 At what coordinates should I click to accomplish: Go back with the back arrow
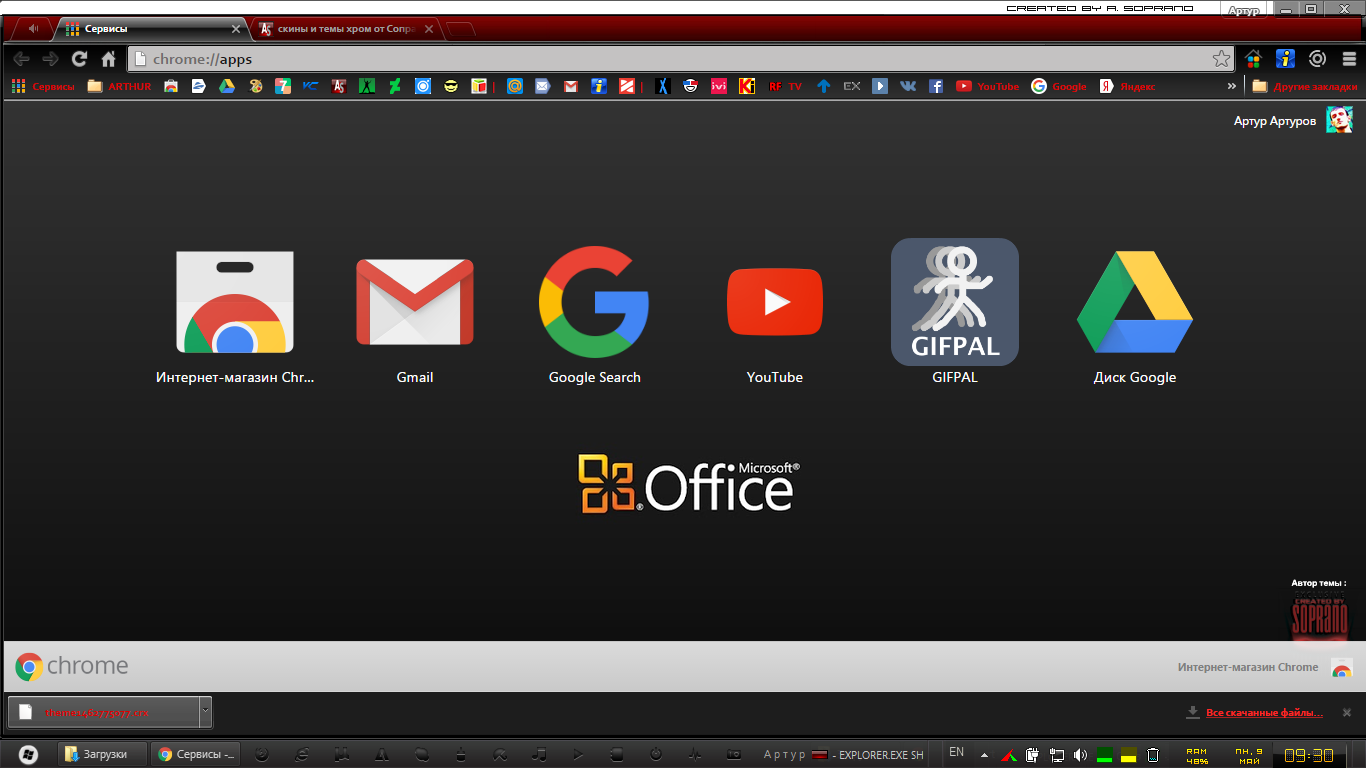coord(21,59)
